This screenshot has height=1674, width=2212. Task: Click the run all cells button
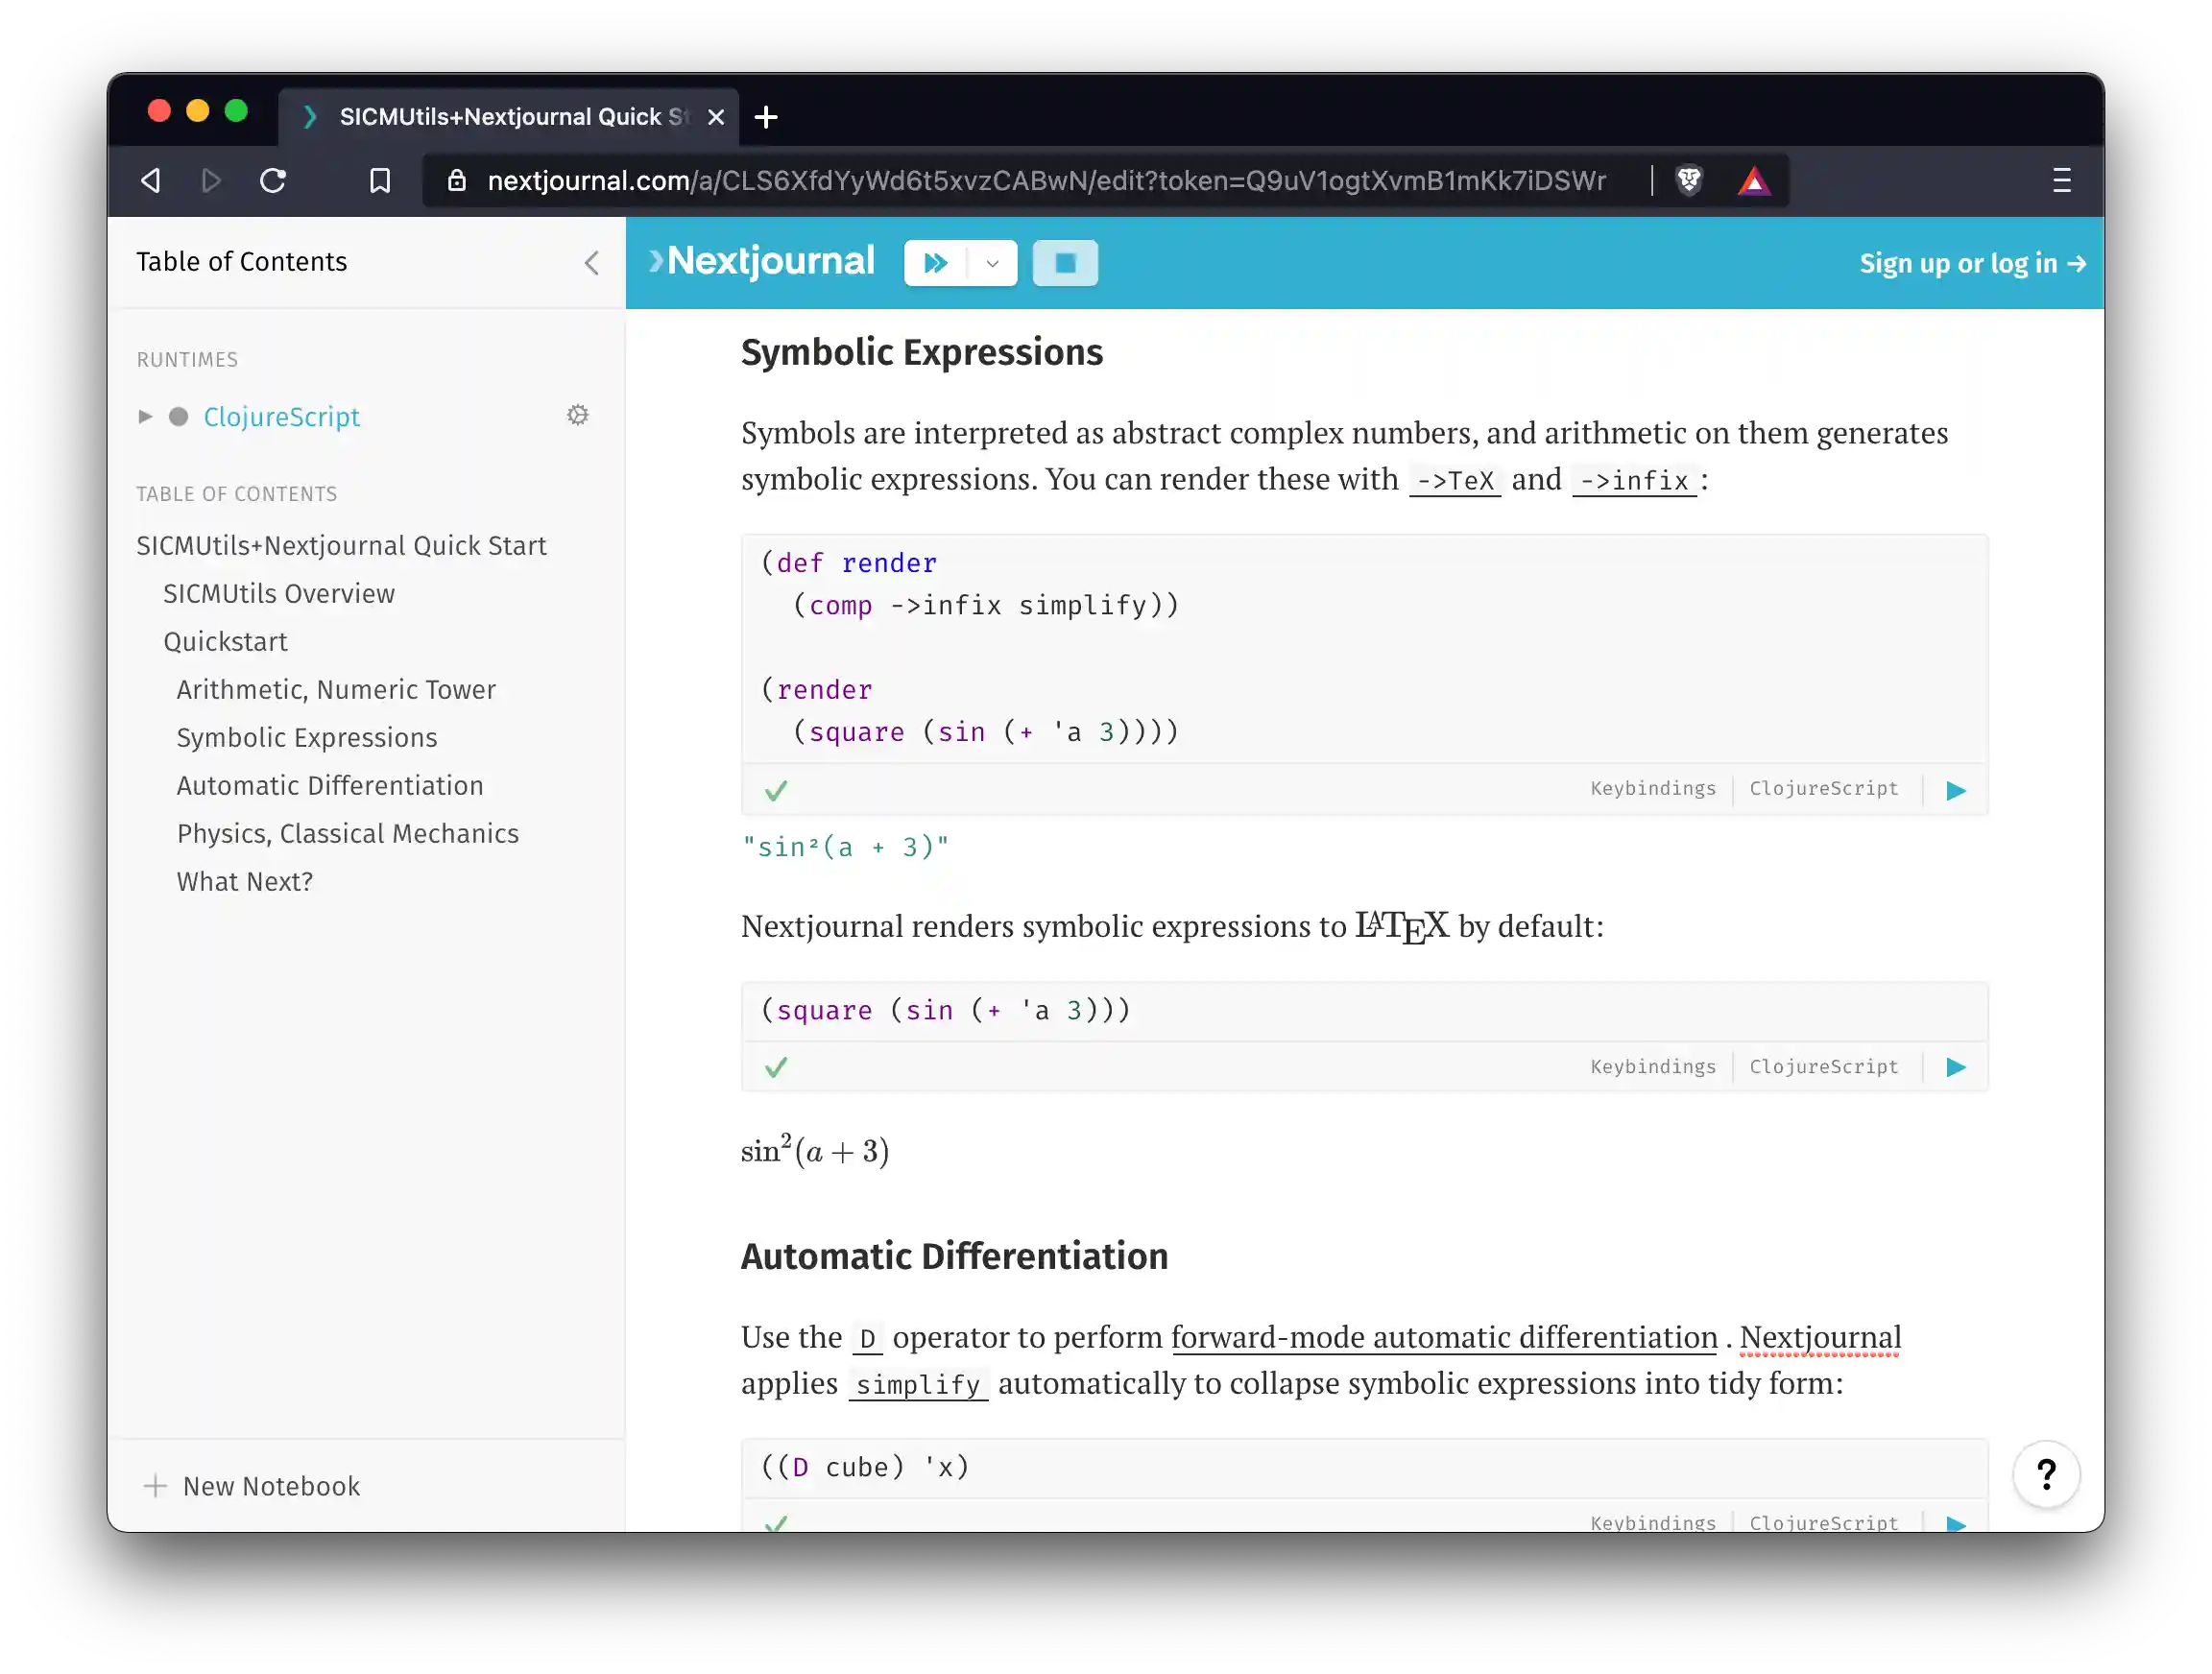pos(935,263)
